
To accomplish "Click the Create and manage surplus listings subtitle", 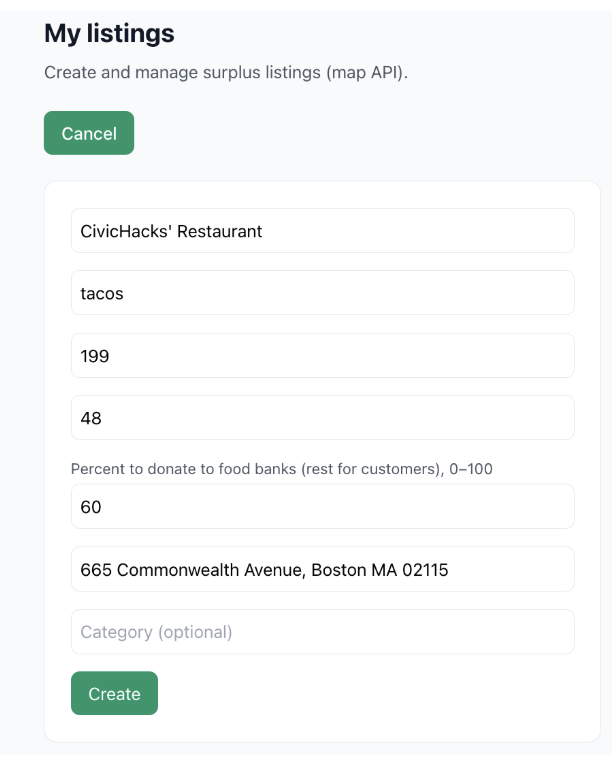I will [226, 73].
